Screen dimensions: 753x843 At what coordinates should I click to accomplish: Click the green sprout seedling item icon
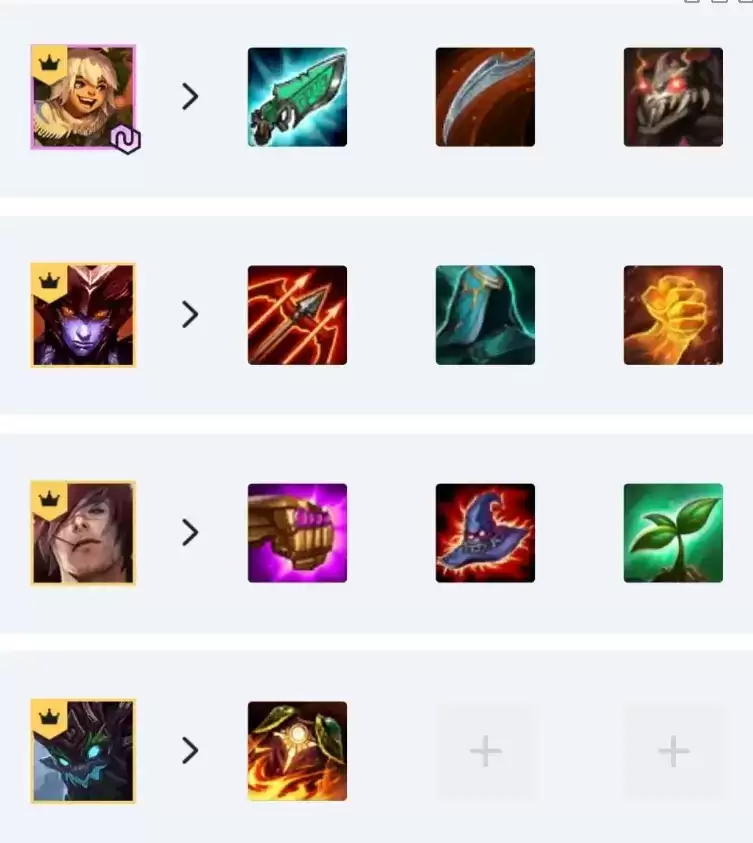[x=673, y=533]
